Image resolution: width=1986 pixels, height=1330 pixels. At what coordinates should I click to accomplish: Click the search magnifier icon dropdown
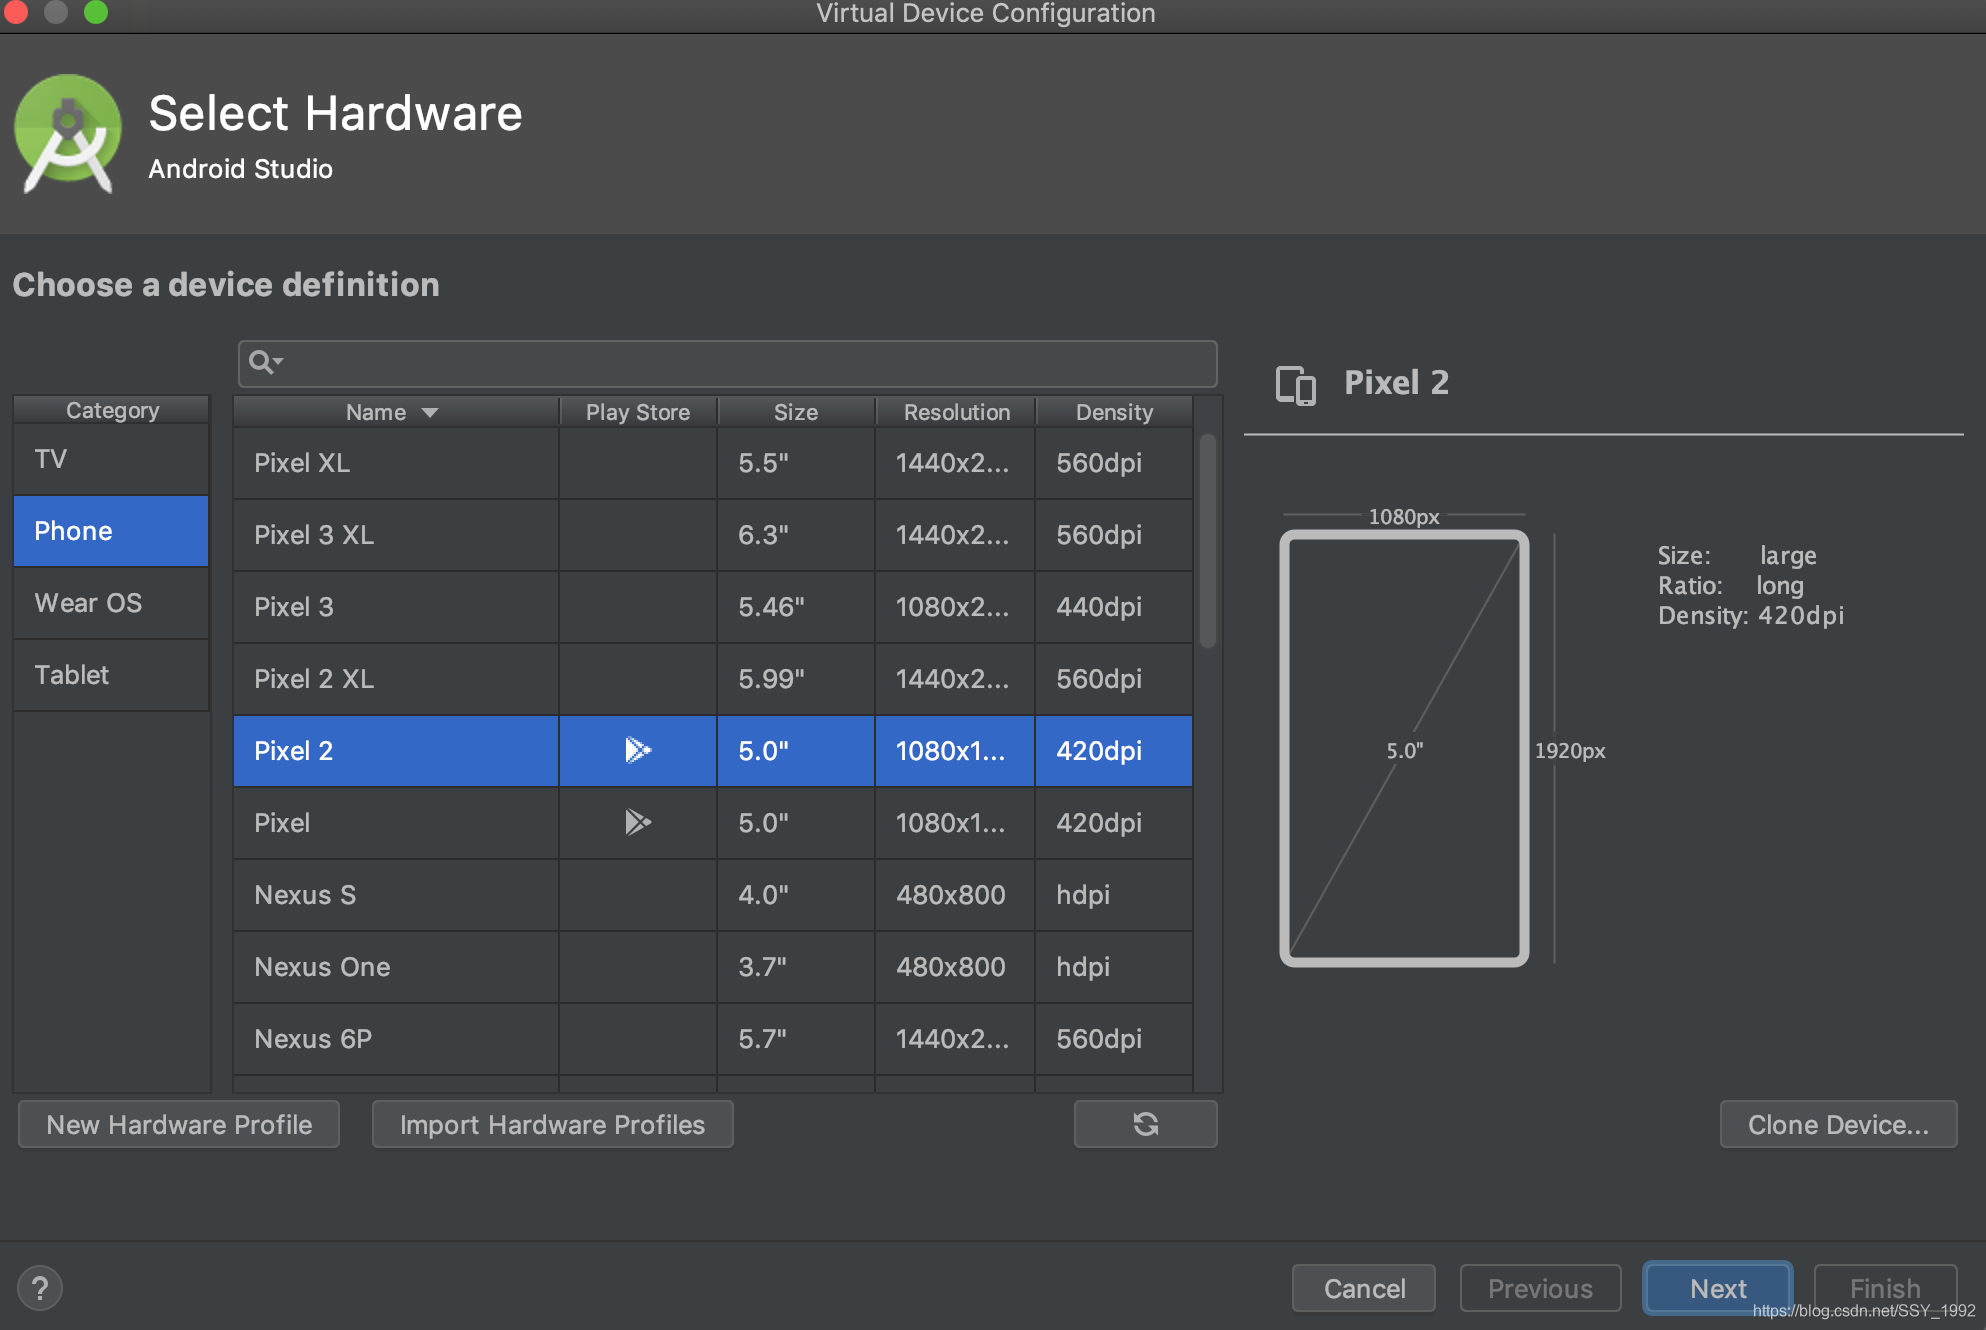pyautogui.click(x=265, y=362)
